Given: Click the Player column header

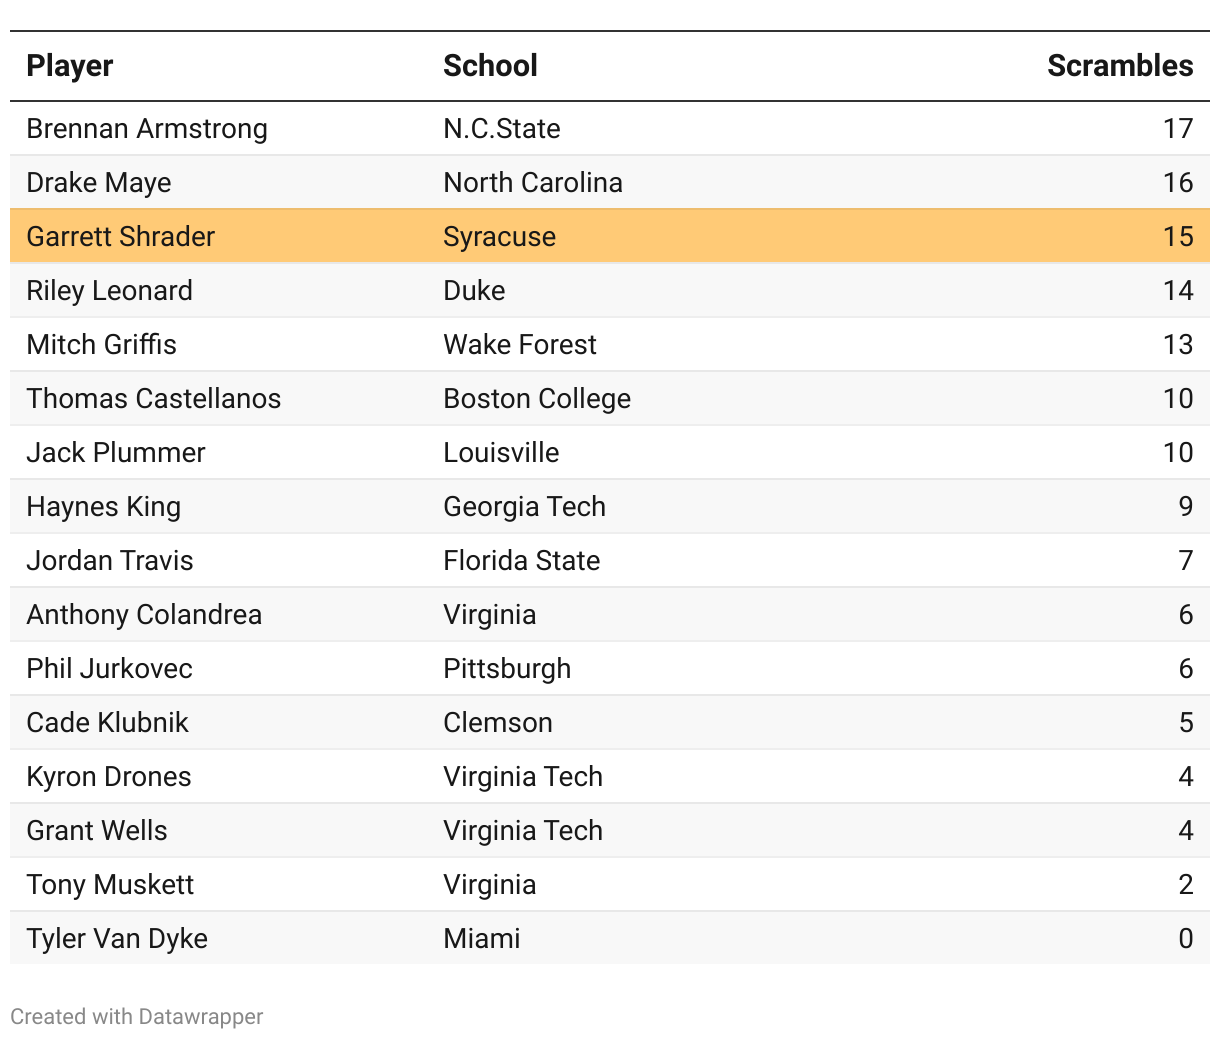Looking at the screenshot, I should pyautogui.click(x=70, y=66).
